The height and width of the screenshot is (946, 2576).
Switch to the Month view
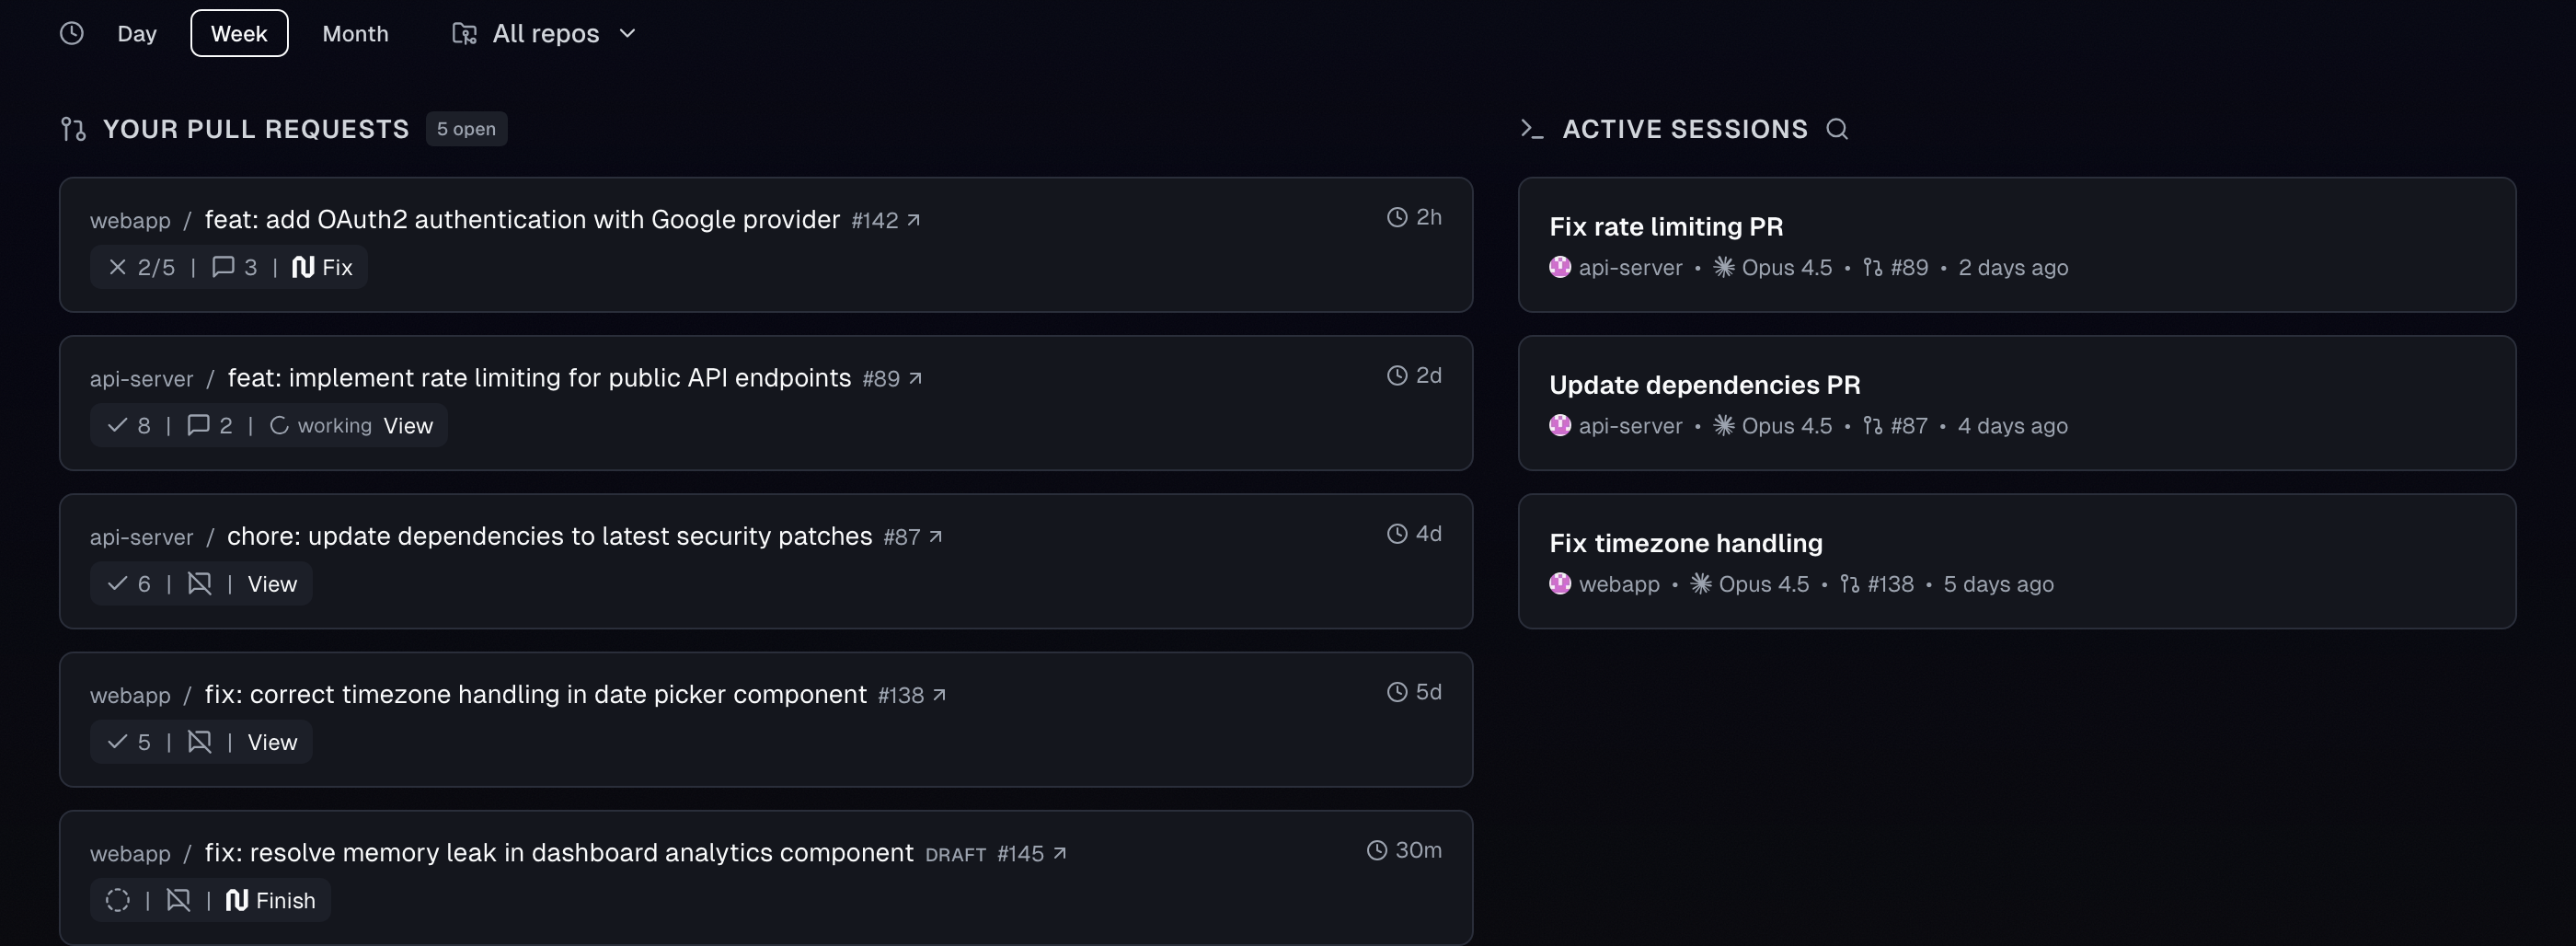pyautogui.click(x=355, y=33)
